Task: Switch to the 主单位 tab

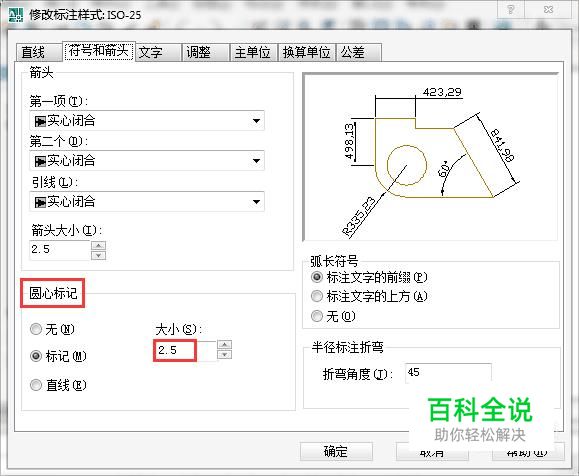Action: click(253, 52)
